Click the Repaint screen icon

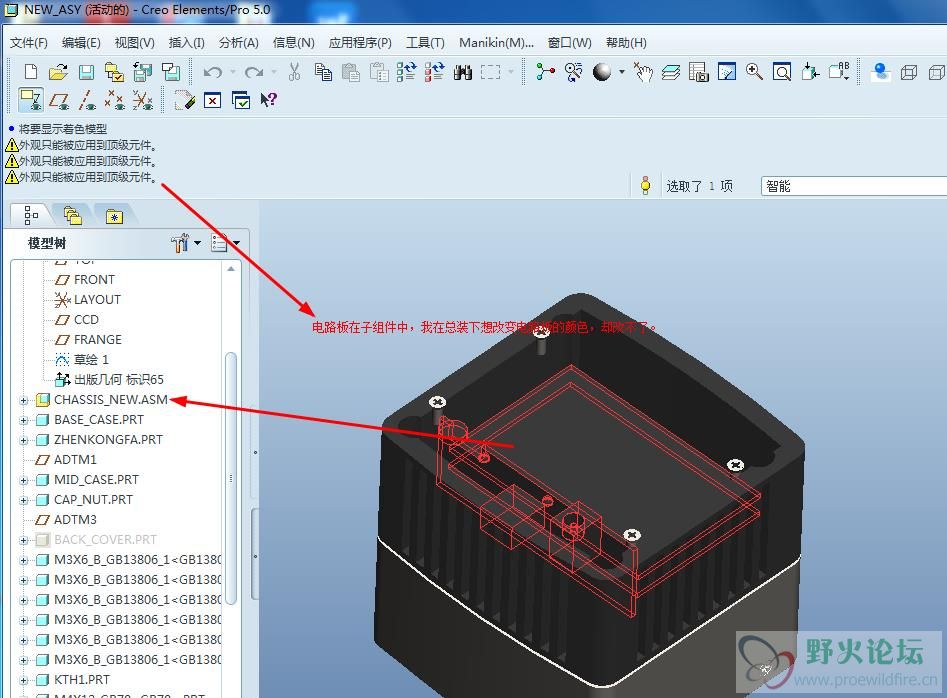click(727, 72)
